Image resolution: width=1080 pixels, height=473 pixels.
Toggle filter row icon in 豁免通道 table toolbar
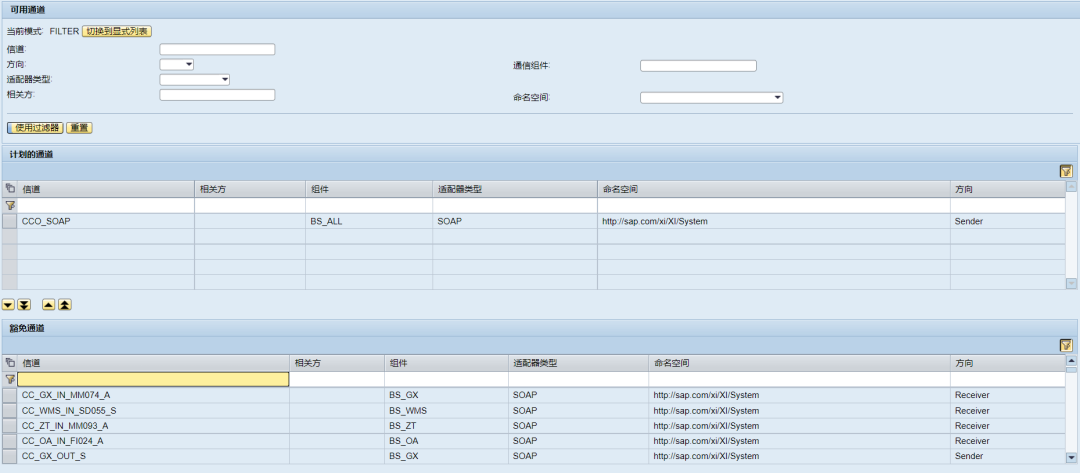[1066, 346]
